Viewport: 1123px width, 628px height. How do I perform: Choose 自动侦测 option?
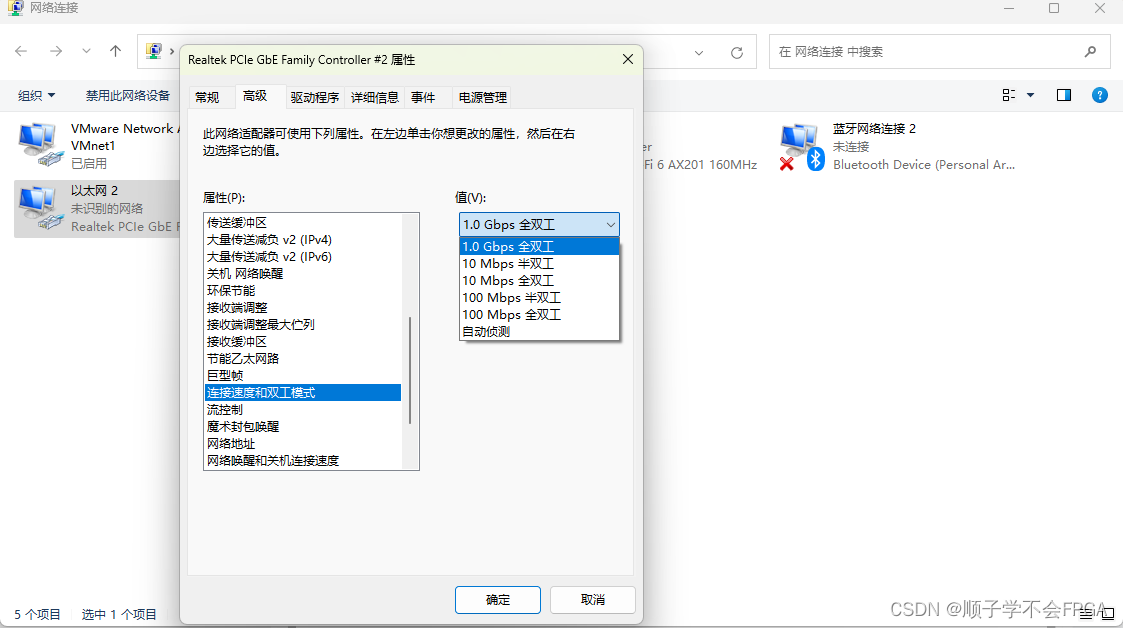tap(539, 332)
